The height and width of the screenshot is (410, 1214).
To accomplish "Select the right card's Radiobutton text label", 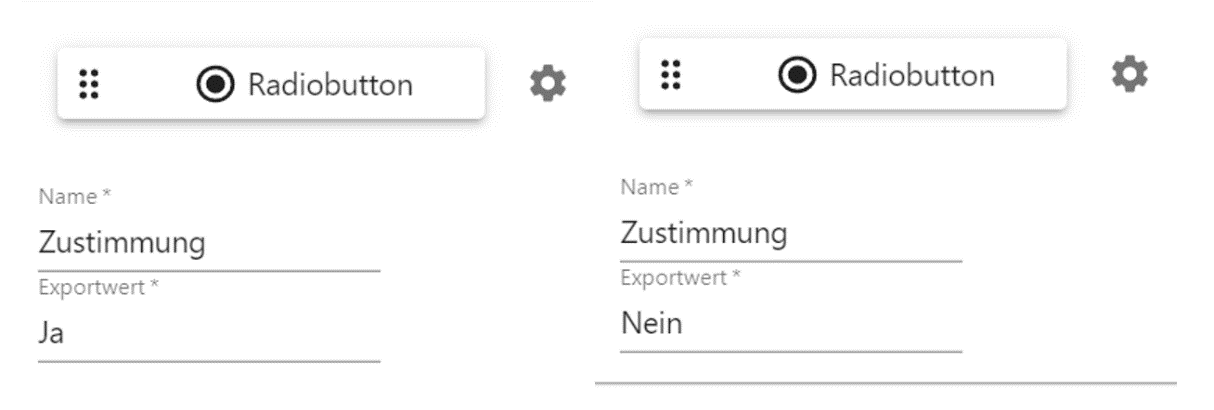I will tap(912, 75).
